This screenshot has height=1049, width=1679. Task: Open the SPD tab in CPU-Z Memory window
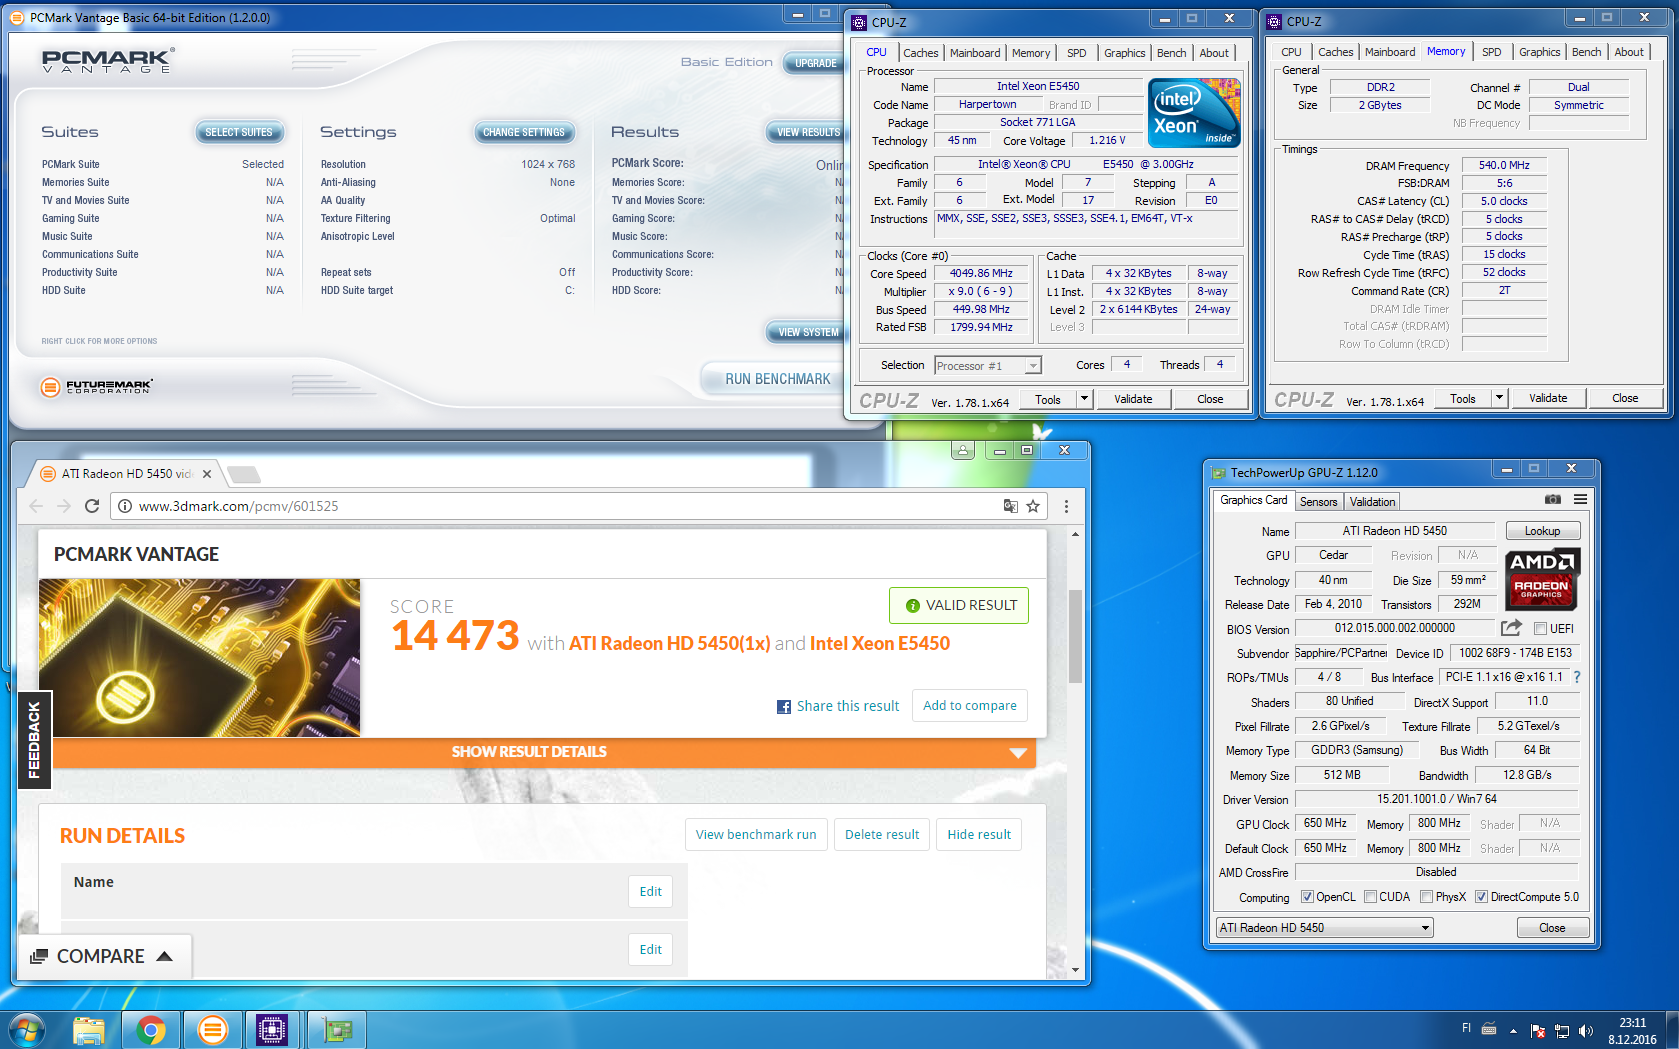click(x=1491, y=52)
